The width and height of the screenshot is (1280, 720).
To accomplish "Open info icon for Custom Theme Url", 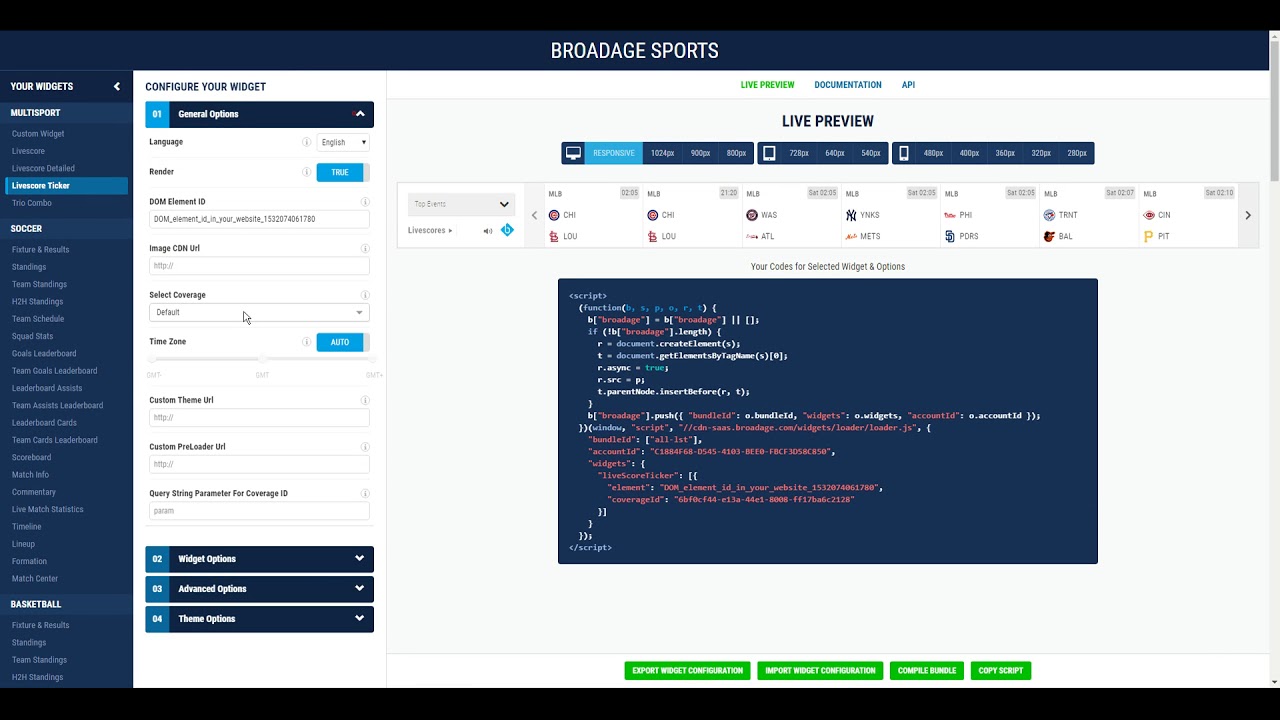I will (365, 400).
